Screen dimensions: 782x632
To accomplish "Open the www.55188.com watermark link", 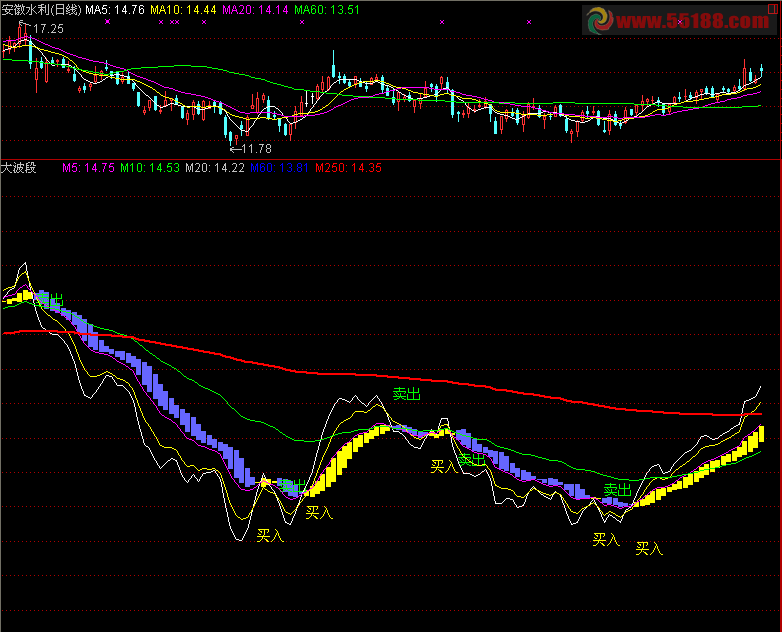I will click(x=690, y=19).
